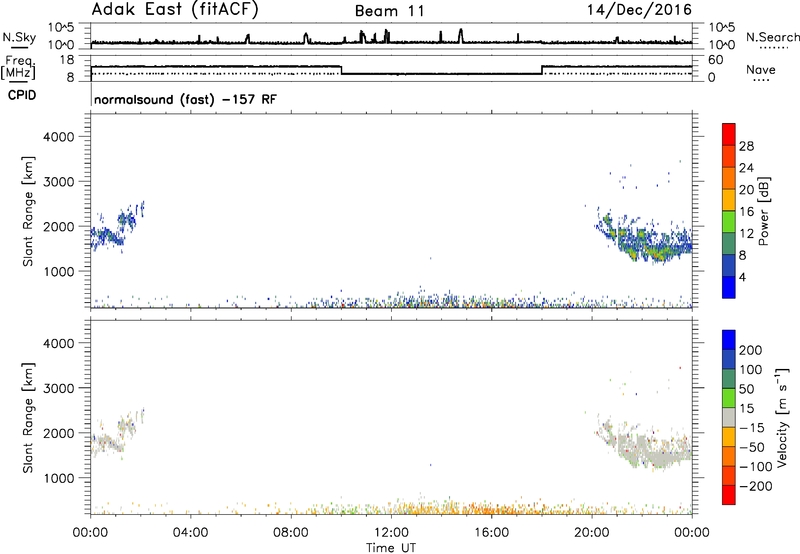Screen dimensions: 800x554
Task: Click the 'N.Sky' legend label
Action: tap(19, 37)
